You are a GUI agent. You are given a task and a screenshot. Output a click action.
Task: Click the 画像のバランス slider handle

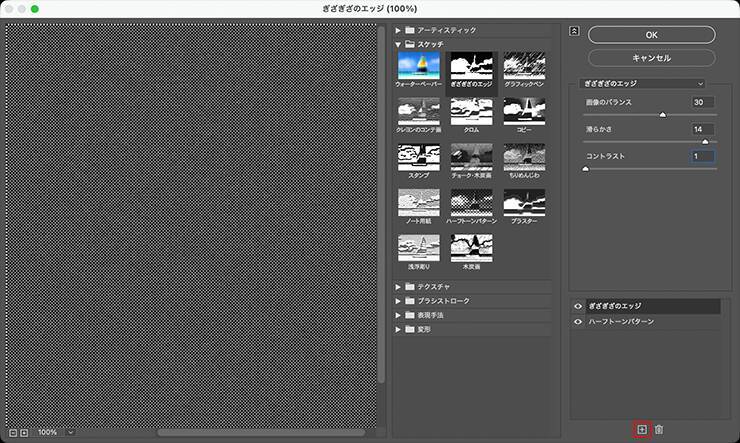[663, 115]
